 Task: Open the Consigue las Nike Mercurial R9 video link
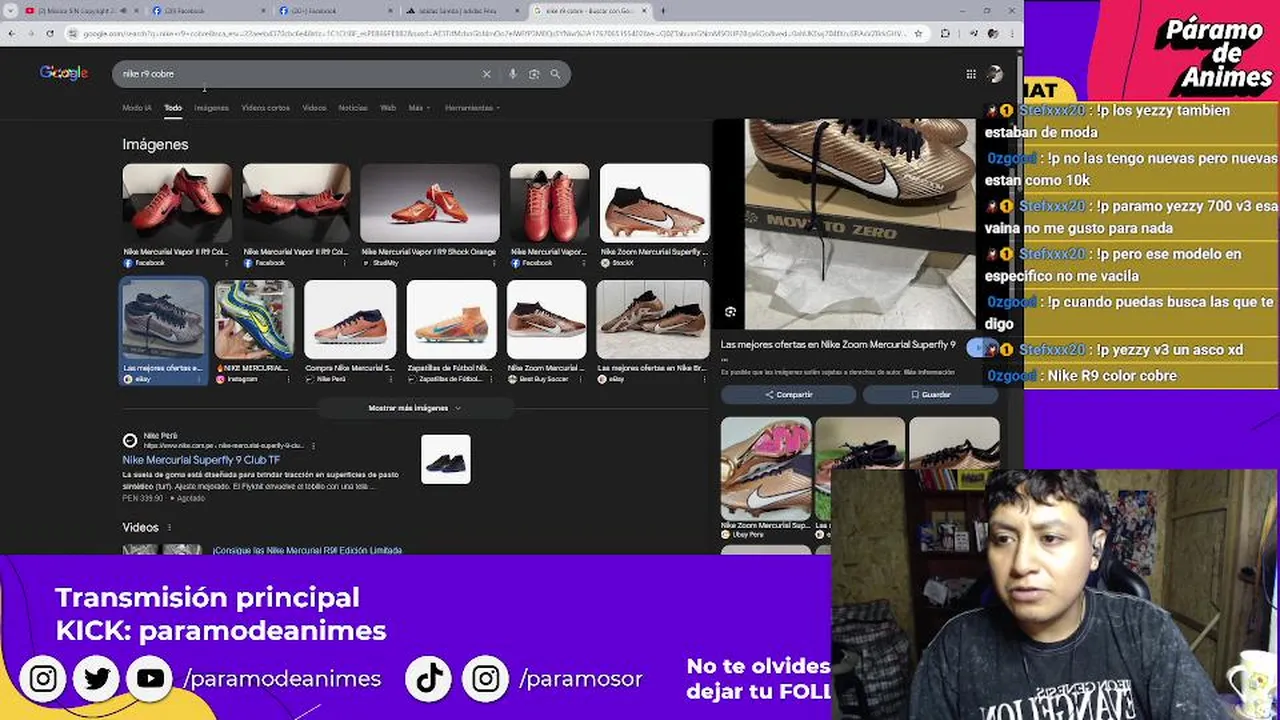pos(307,550)
